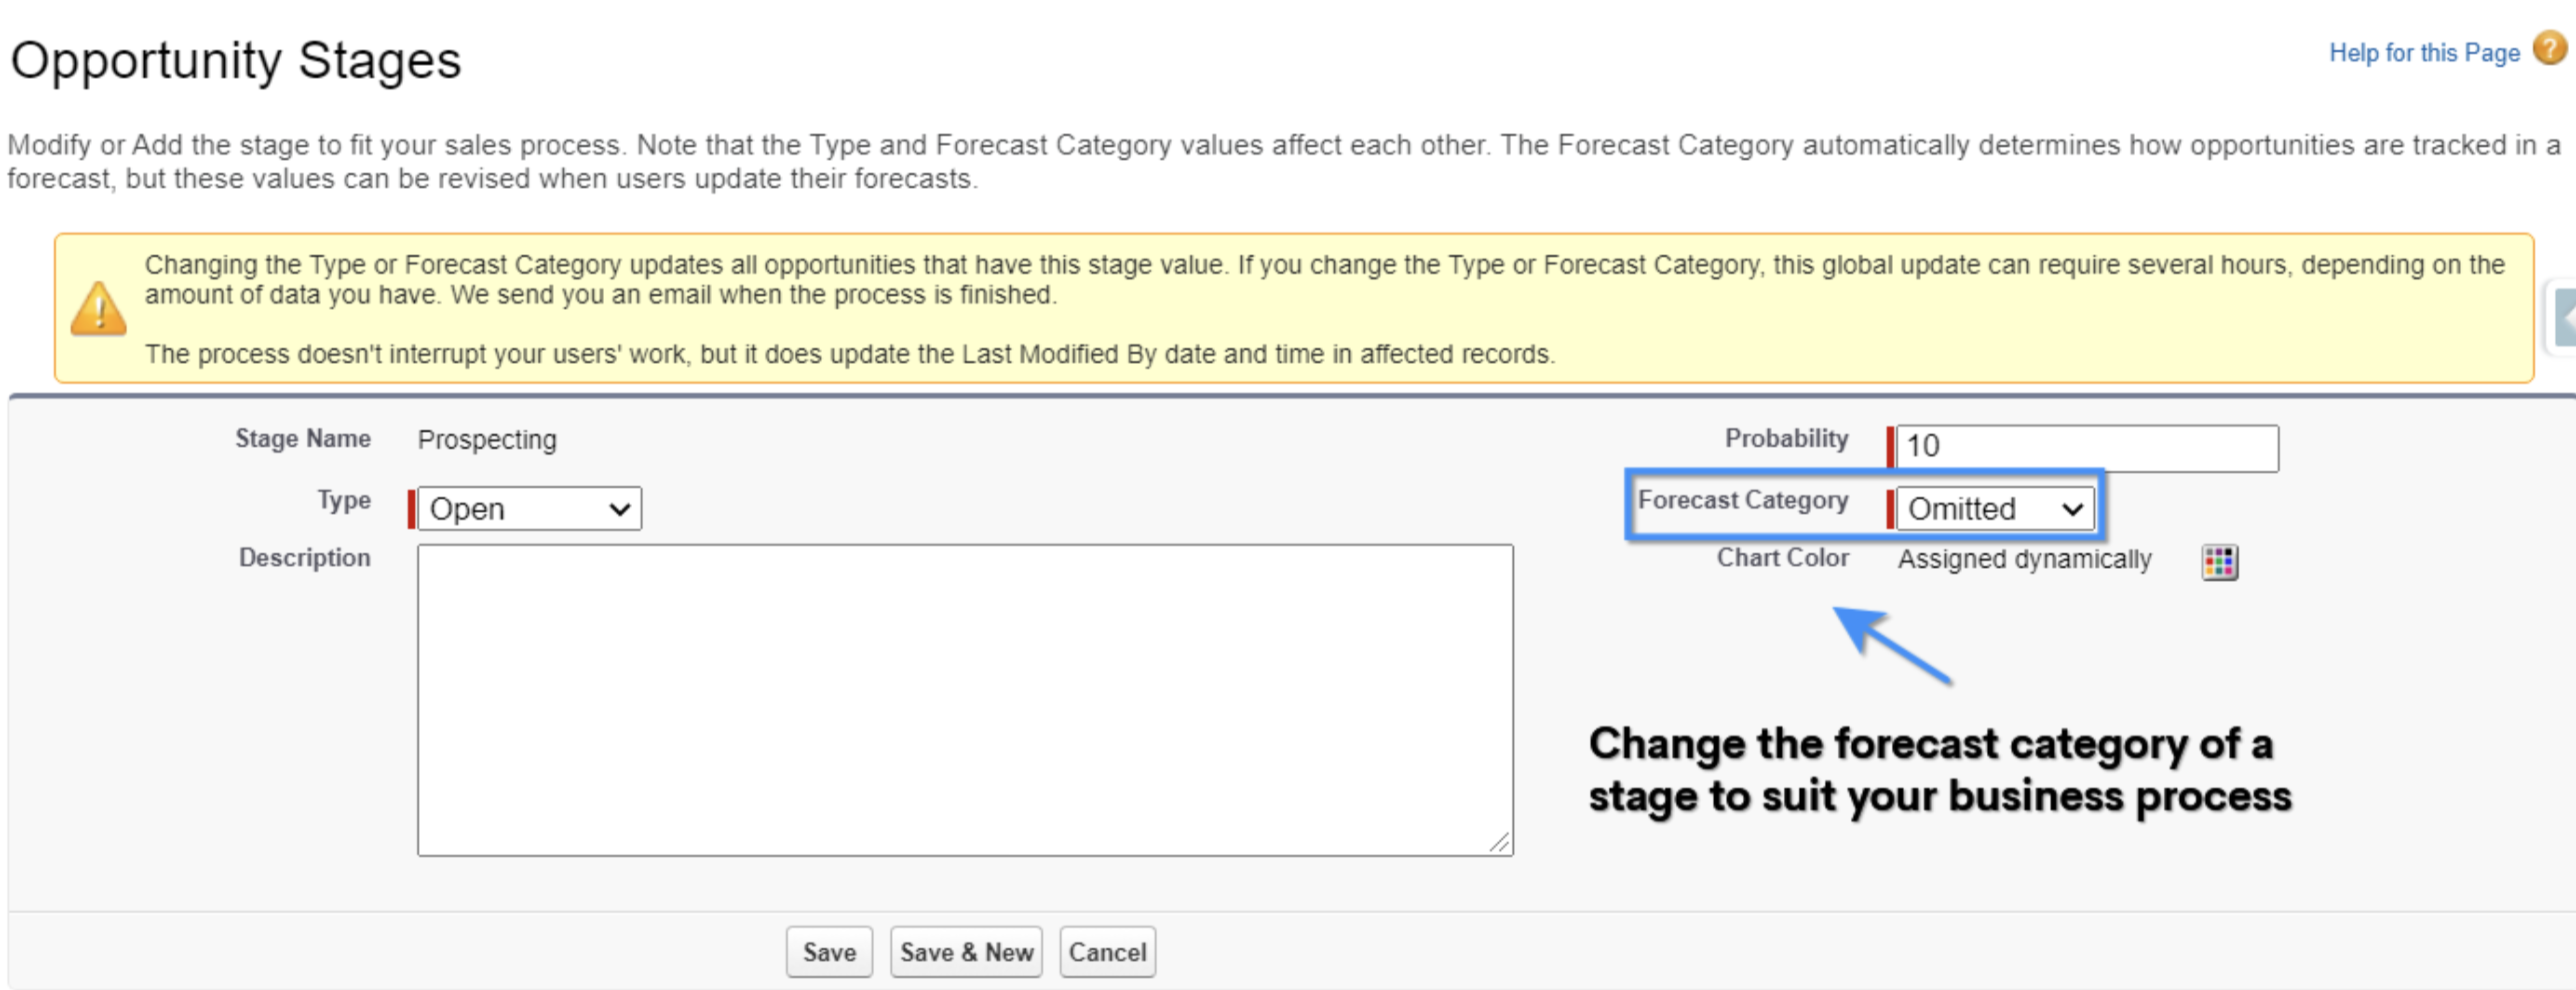Image resolution: width=2576 pixels, height=990 pixels.
Task: Open the Help for this Page link
Action: [x=2424, y=52]
